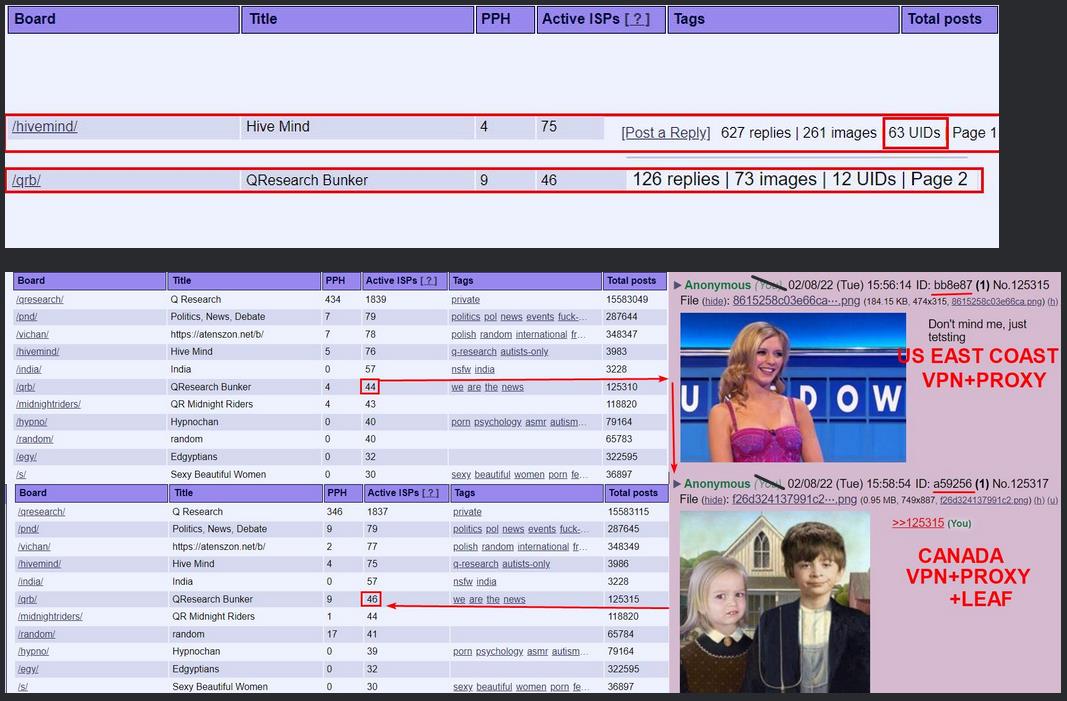Click the (h) link on post No.125315
The width and height of the screenshot is (1067, 701).
(1053, 301)
